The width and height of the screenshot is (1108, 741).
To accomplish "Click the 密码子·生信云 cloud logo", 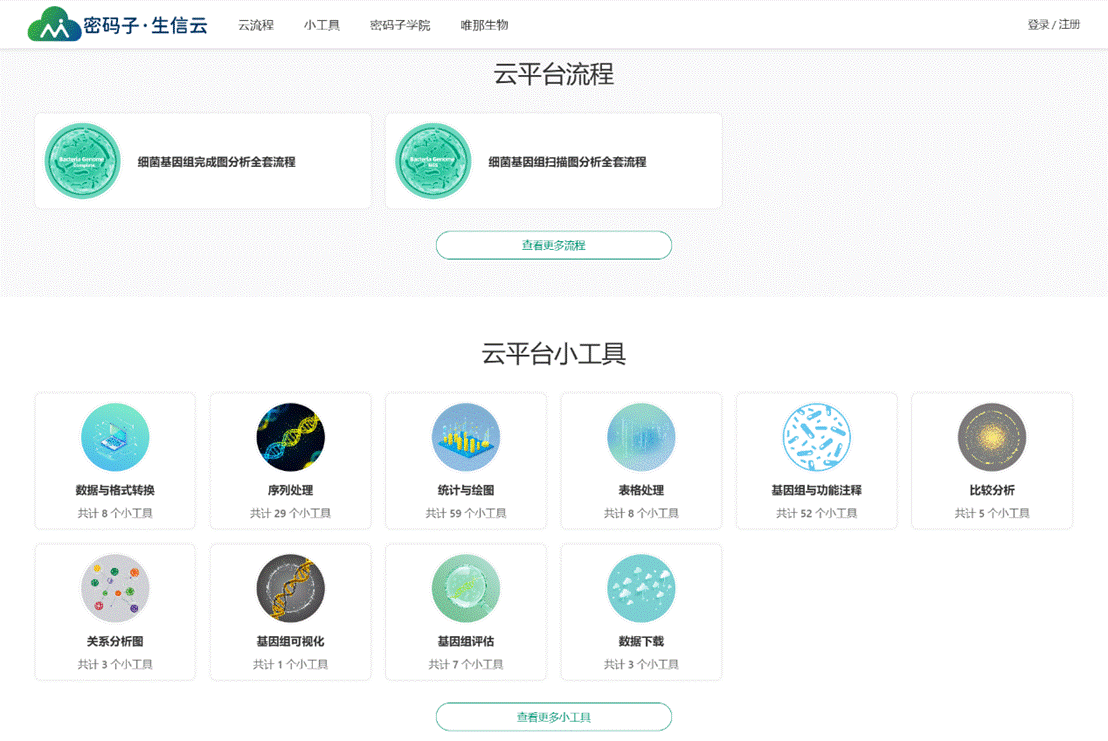I will pos(117,24).
